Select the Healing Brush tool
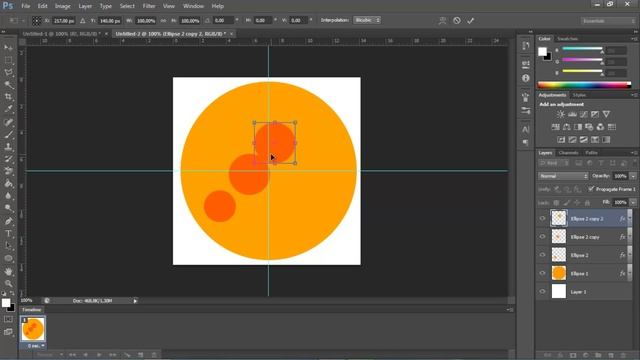 pyautogui.click(x=8, y=122)
